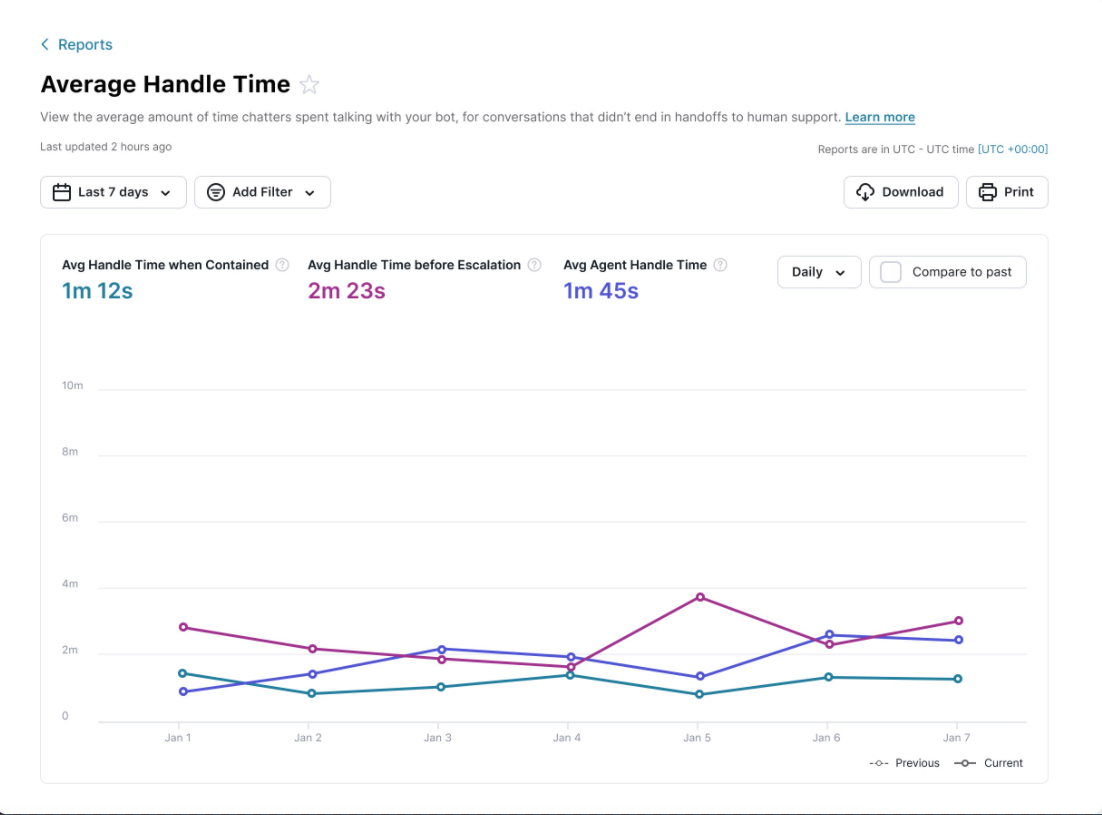Toggle the Previous series in chart legend
The height and width of the screenshot is (815, 1102).
(x=905, y=763)
